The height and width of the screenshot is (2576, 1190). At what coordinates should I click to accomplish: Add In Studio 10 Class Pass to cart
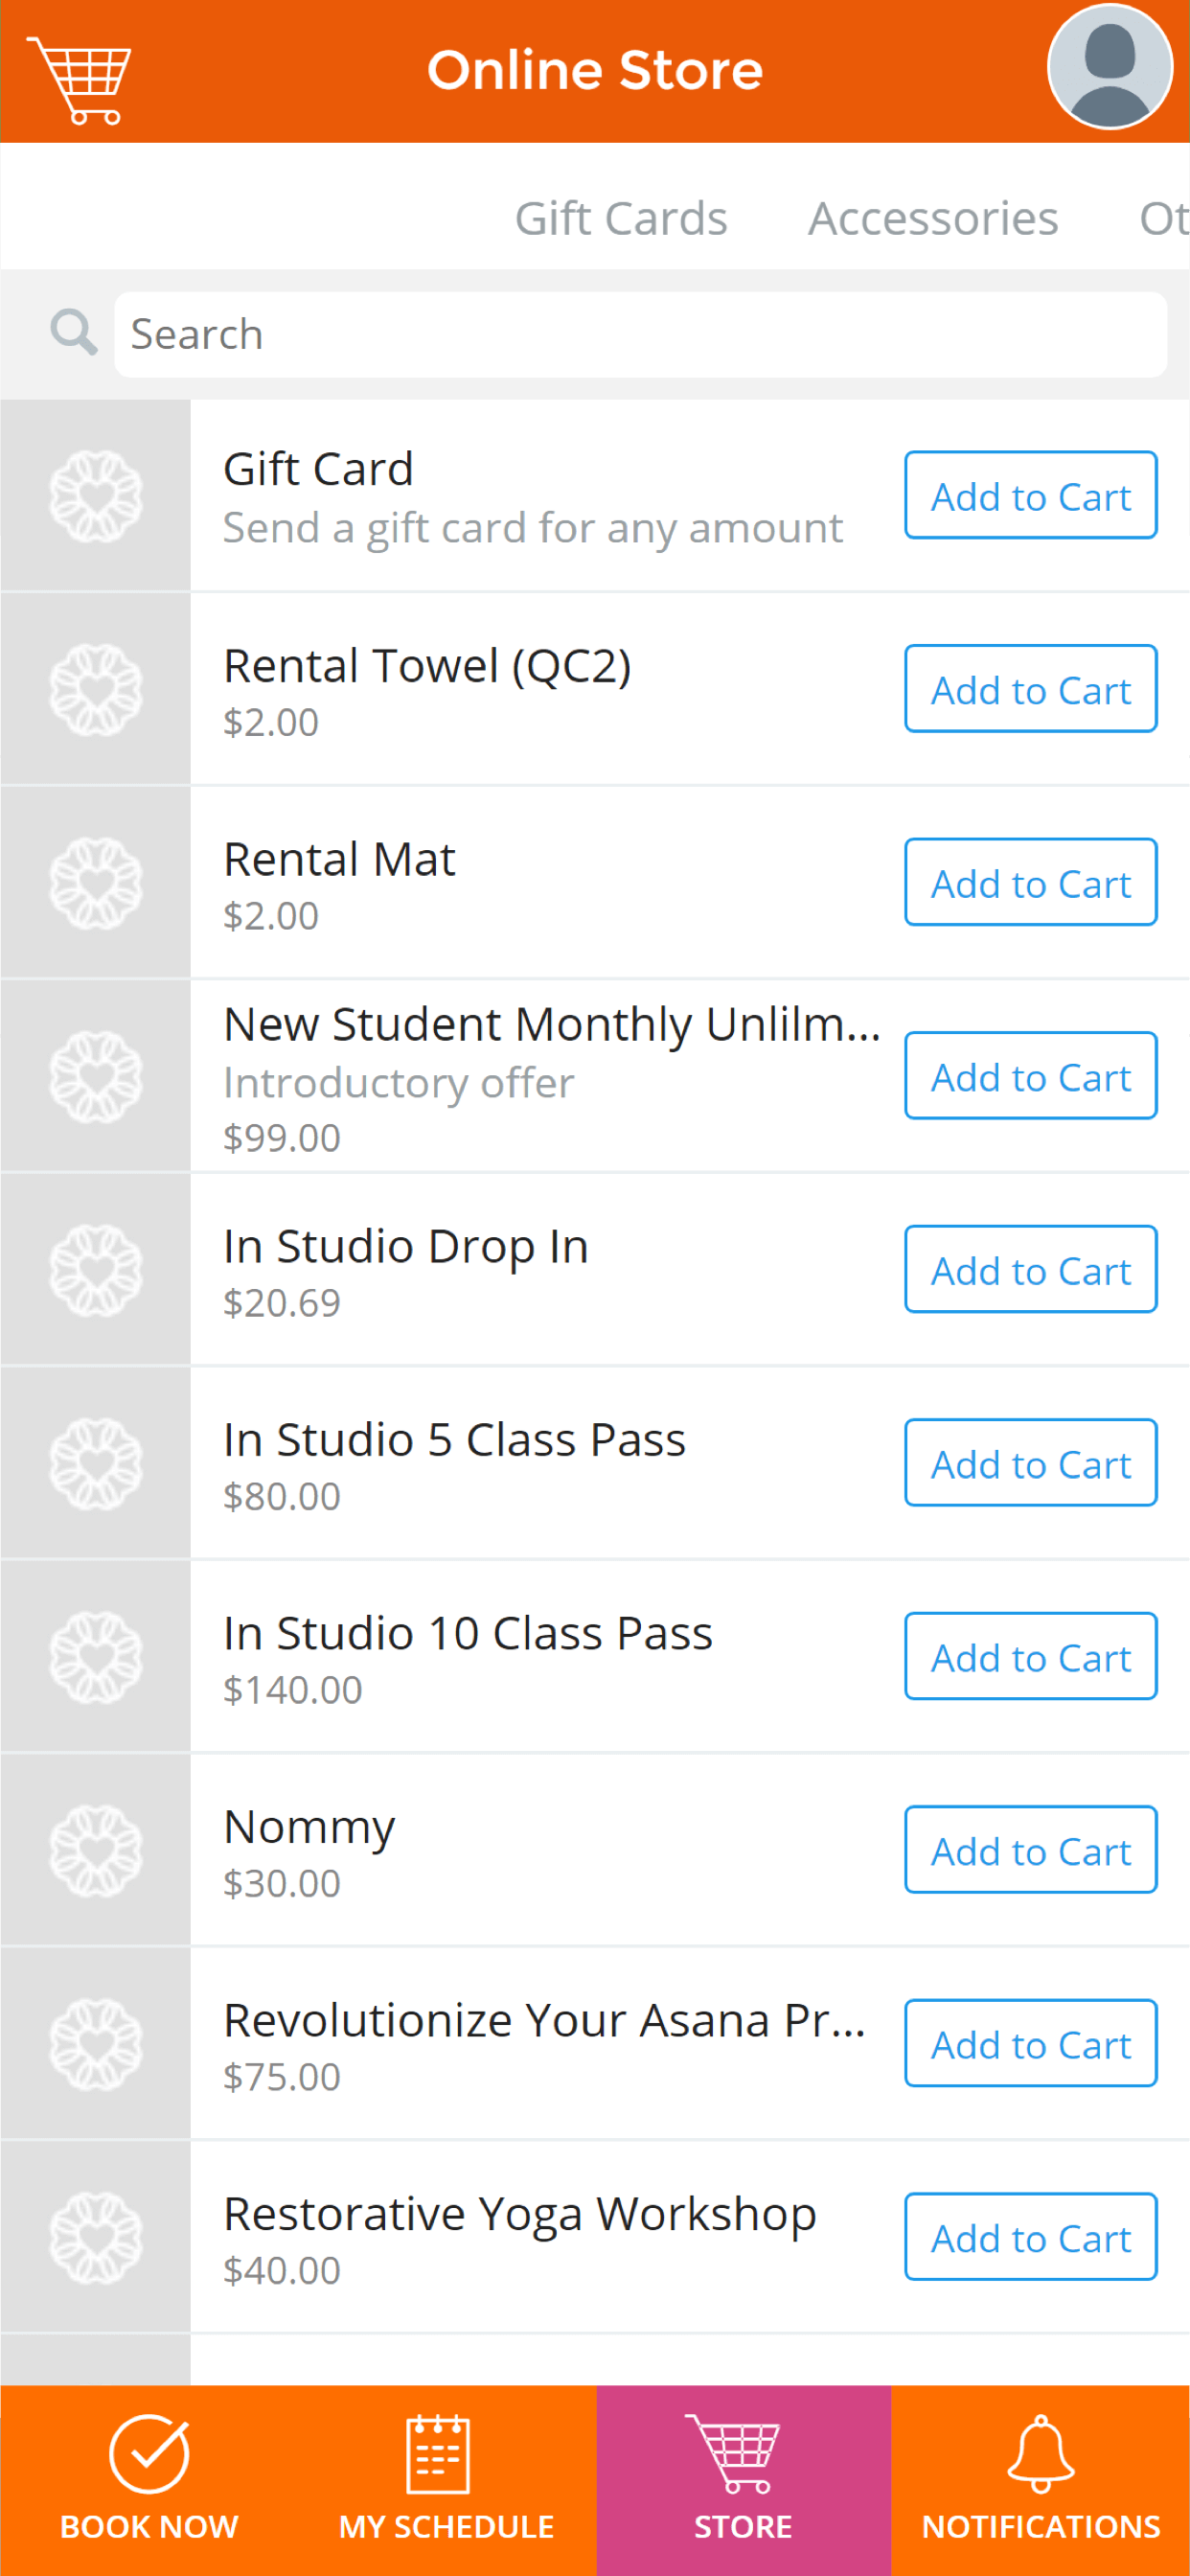pos(1031,1656)
